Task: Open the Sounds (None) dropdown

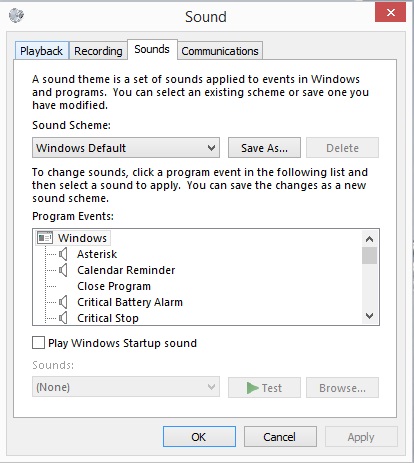Action: [126, 387]
